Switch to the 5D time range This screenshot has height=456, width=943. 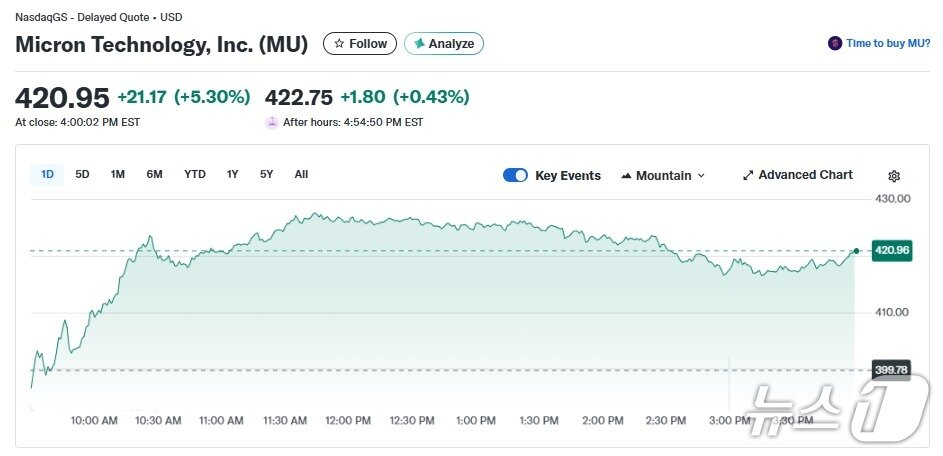pos(82,175)
